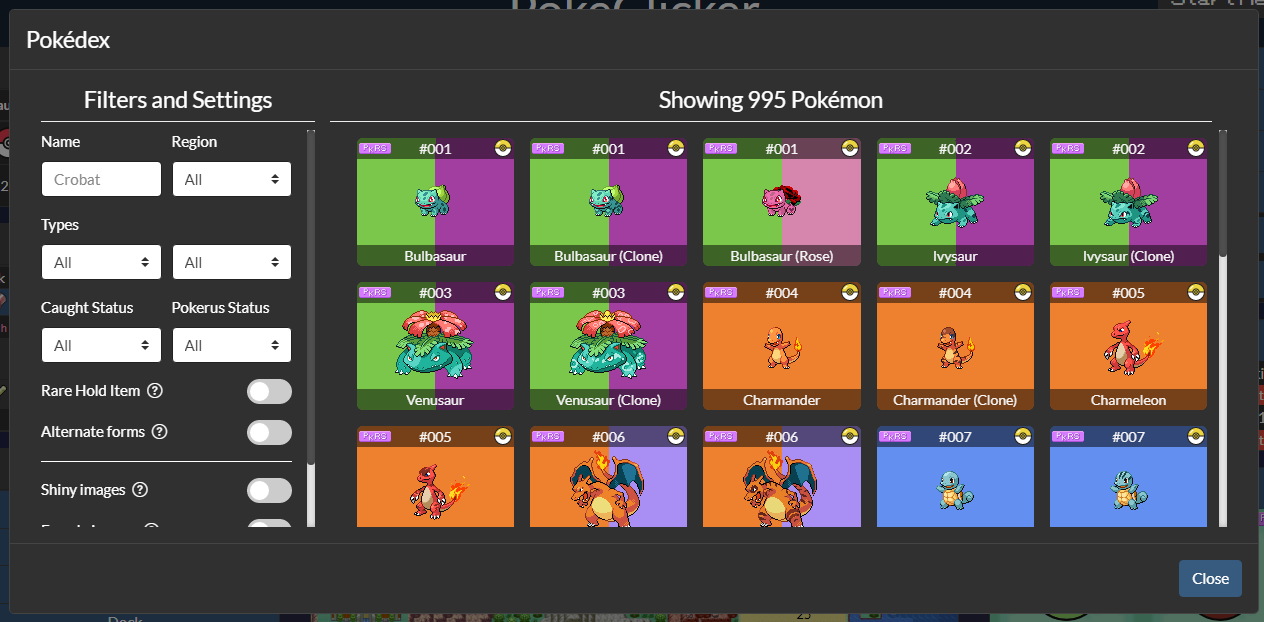Click the first Squirtle #007 card
The width and height of the screenshot is (1264, 622).
(x=955, y=476)
